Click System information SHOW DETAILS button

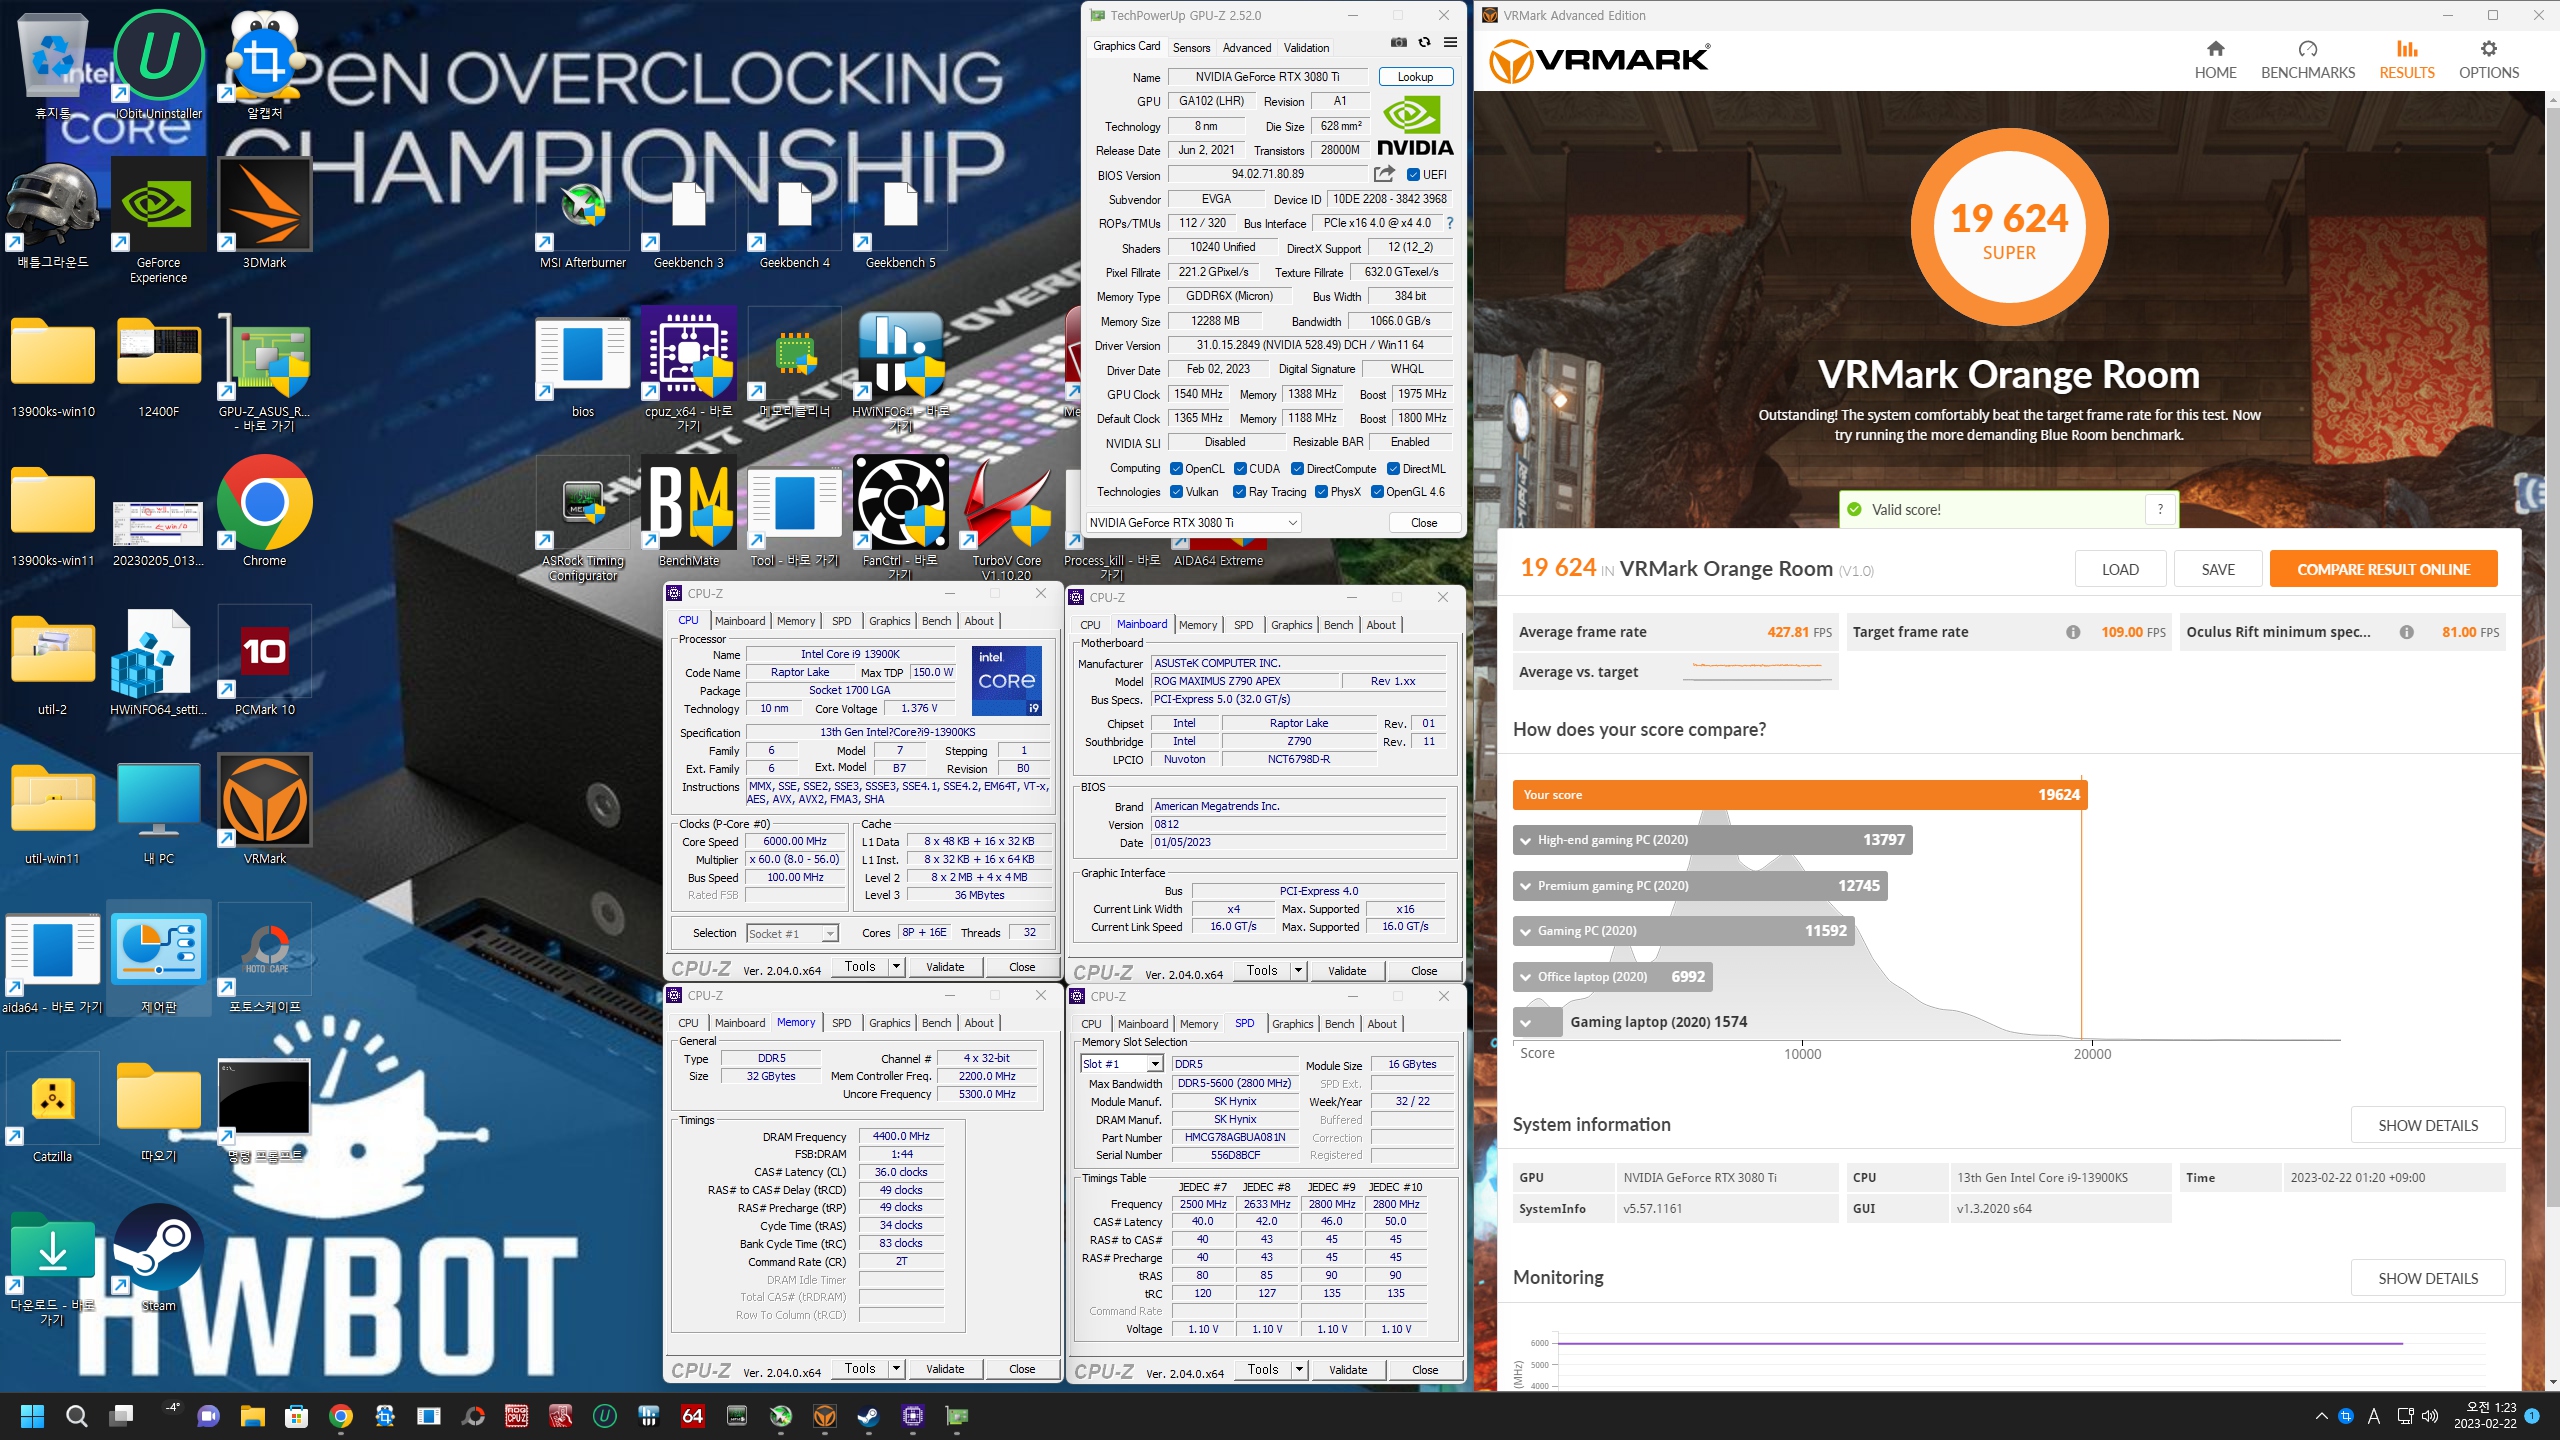click(2427, 1125)
